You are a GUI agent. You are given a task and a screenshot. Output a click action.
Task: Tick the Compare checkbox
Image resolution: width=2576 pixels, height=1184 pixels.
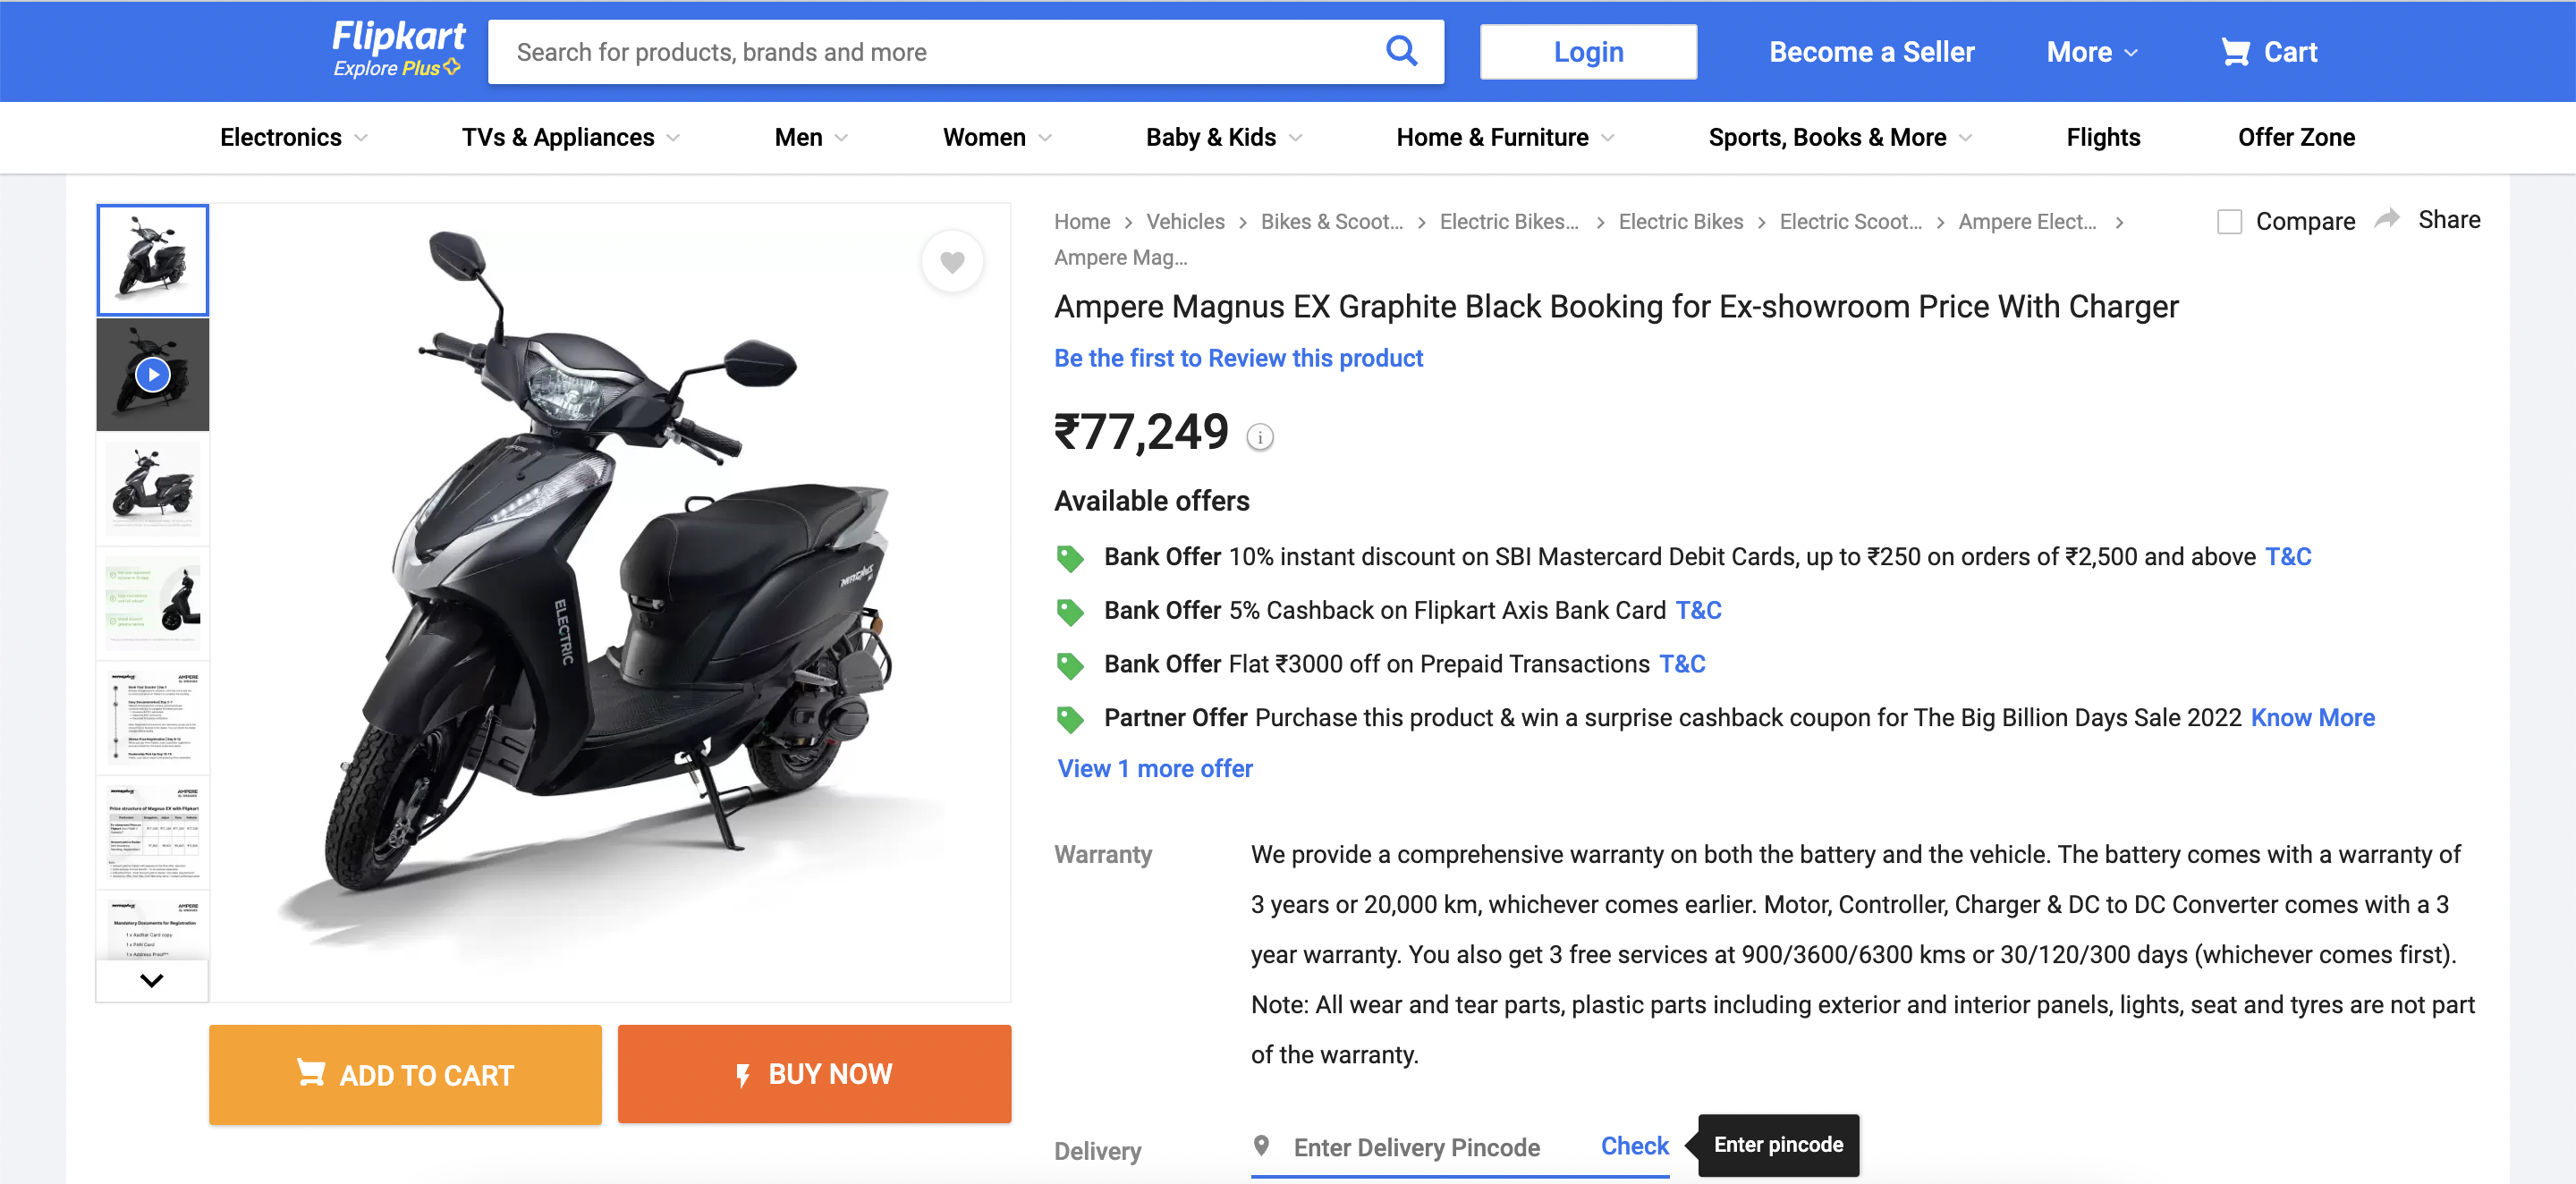[x=2229, y=221]
